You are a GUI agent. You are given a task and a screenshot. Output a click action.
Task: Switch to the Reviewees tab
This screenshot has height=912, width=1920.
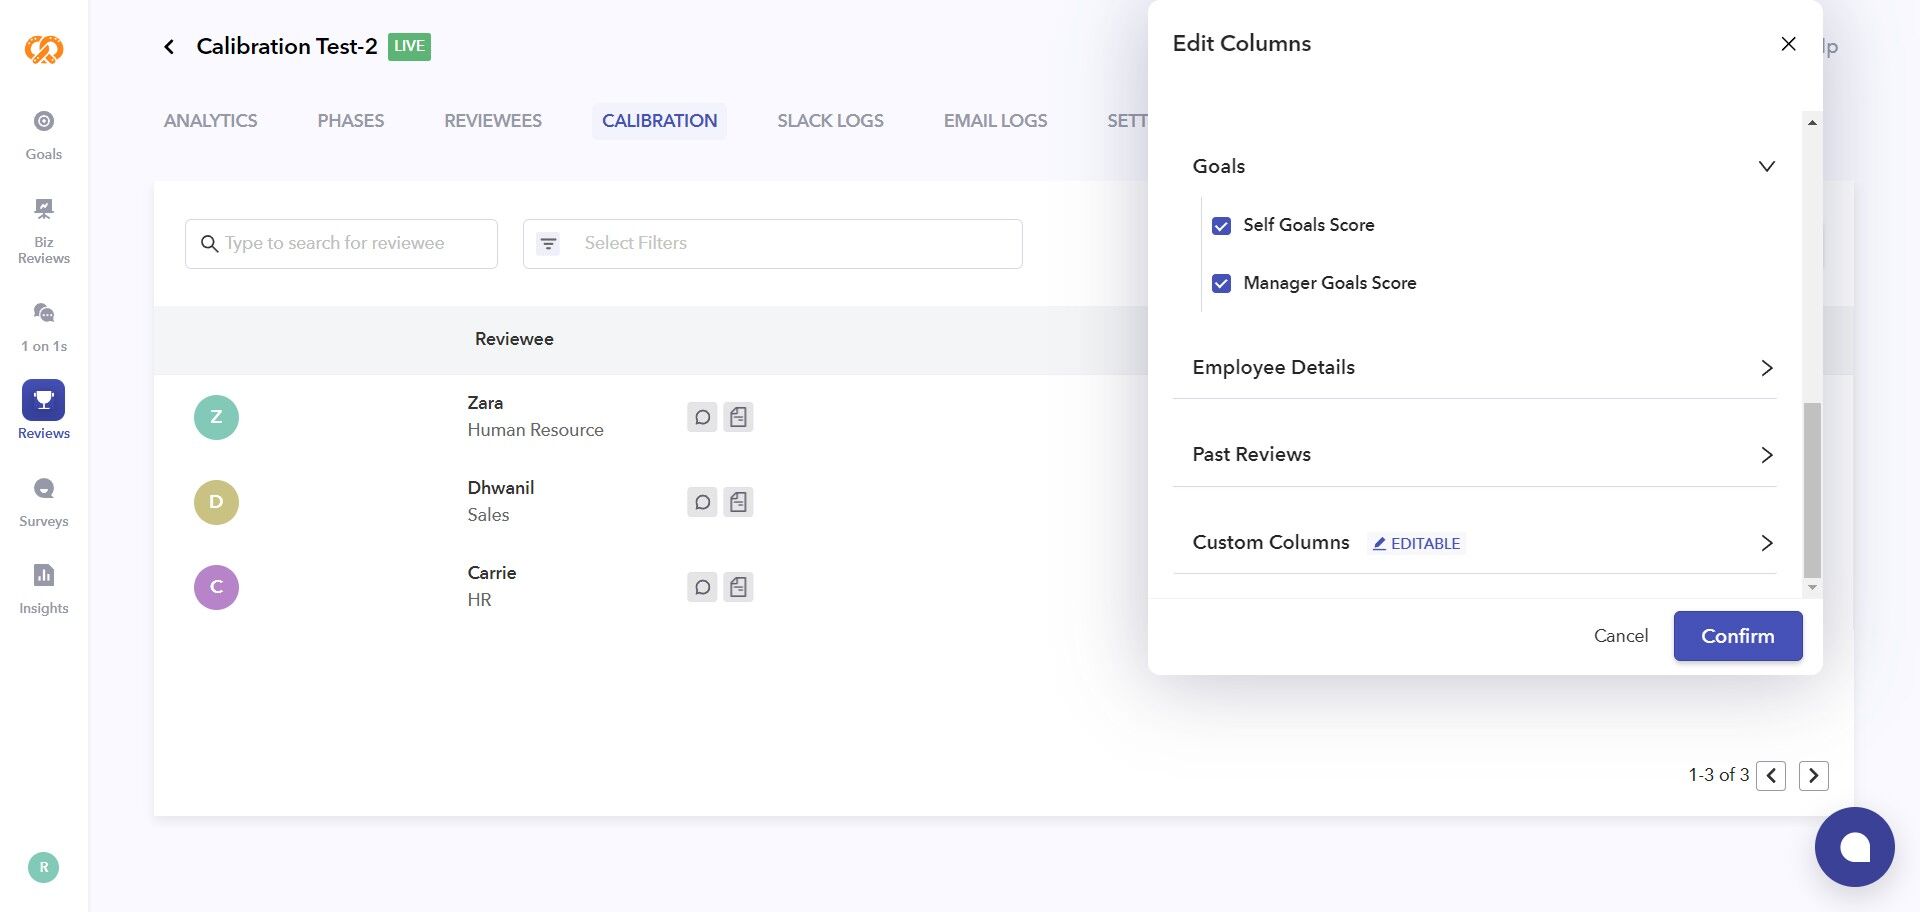(x=493, y=121)
